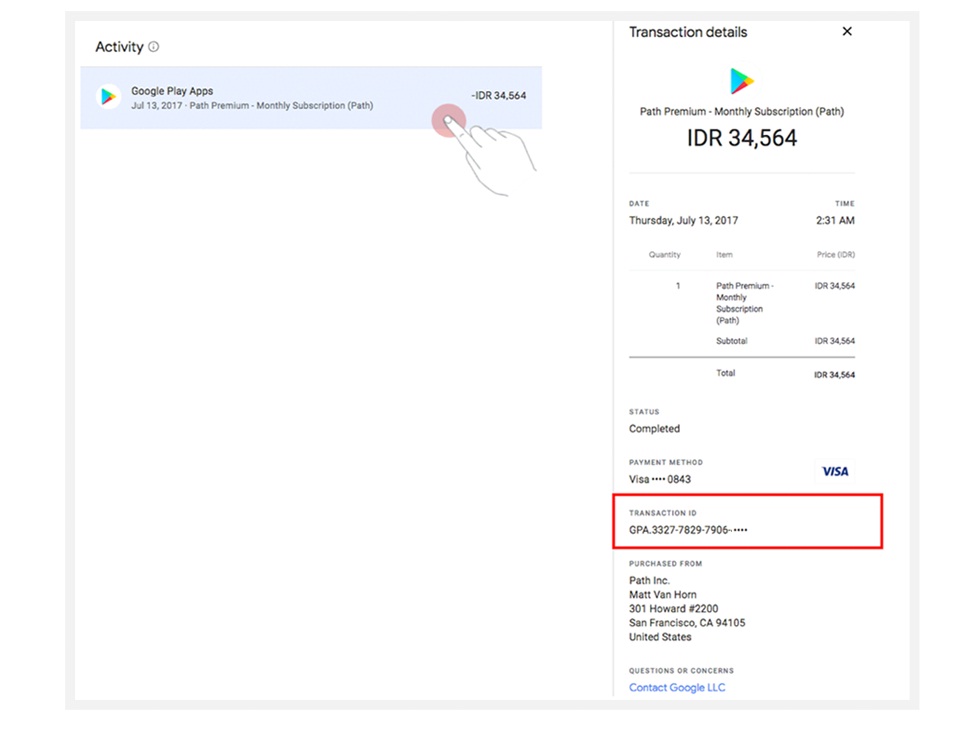Click the time 2:31 AM
The width and height of the screenshot is (960, 730).
coord(835,220)
